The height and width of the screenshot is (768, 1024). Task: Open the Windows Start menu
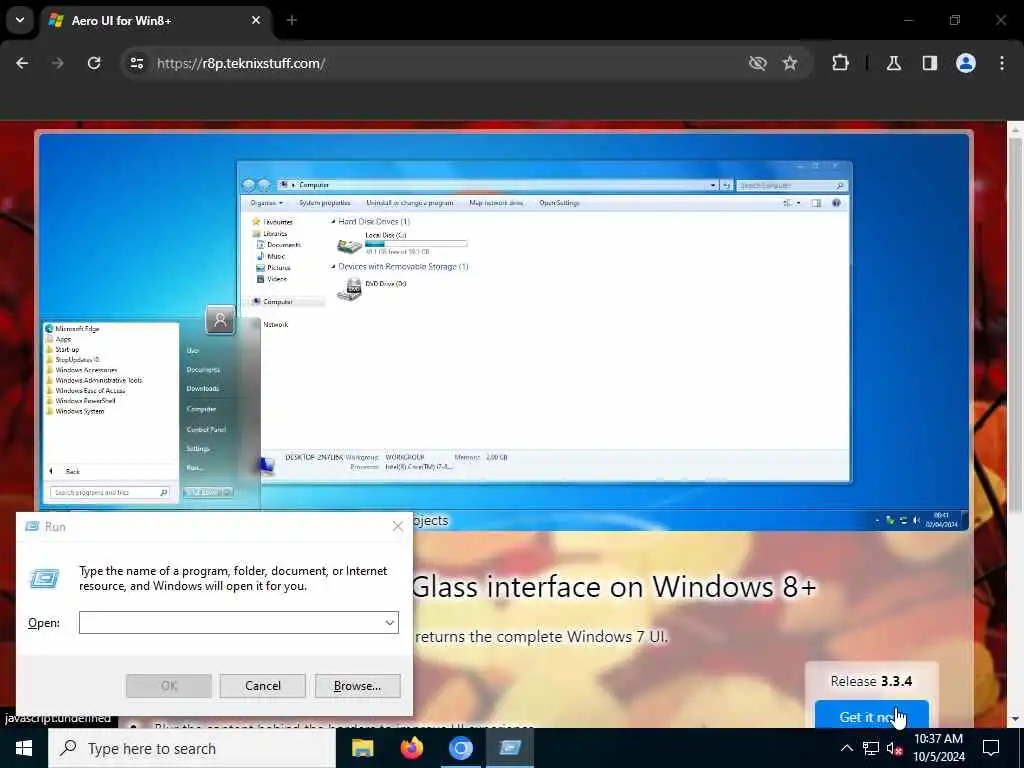pyautogui.click(x=24, y=748)
